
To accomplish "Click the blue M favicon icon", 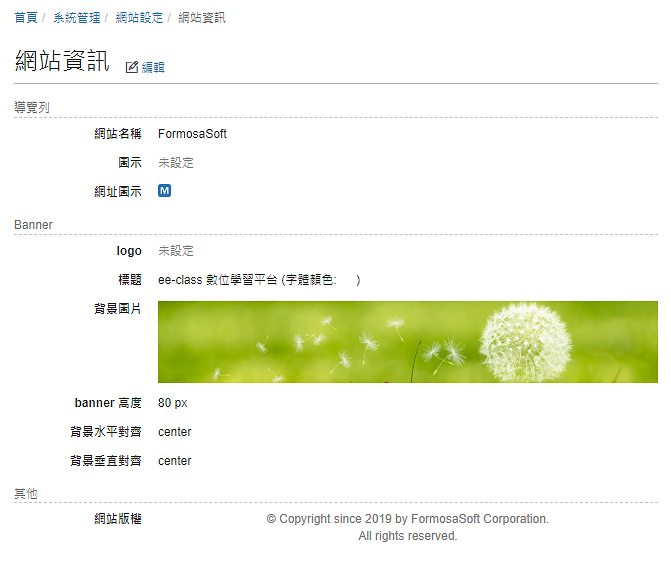I will tap(164, 190).
